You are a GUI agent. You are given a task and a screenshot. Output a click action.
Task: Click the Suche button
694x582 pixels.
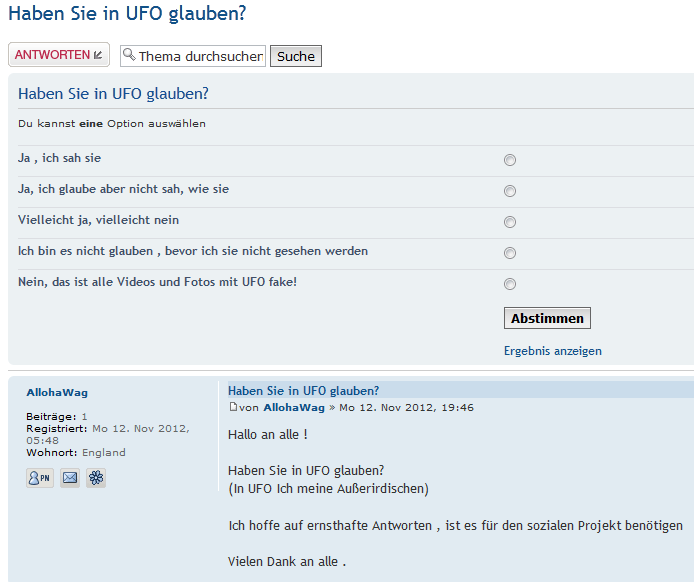pos(296,56)
